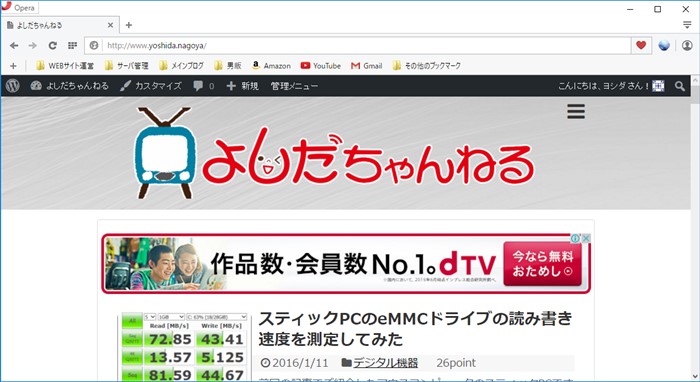Open the 新規 new content menu
Image resolution: width=700 pixels, height=382 pixels.
tap(242, 86)
